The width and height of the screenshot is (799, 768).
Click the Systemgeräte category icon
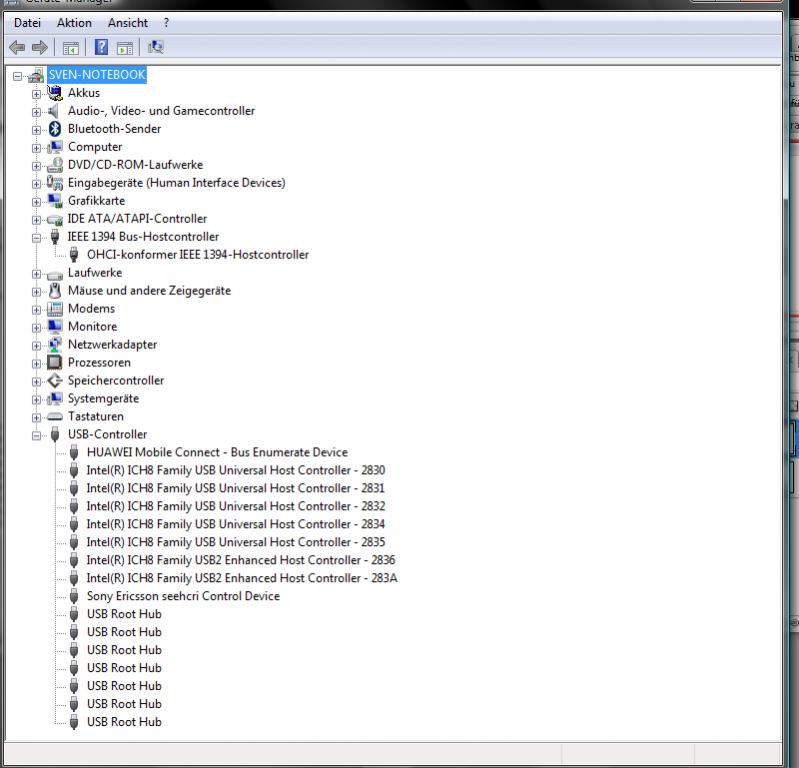pos(55,399)
